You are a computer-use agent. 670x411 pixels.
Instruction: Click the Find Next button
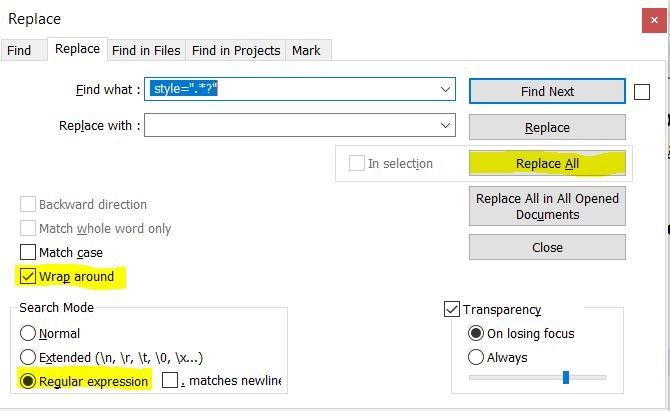[x=547, y=91]
